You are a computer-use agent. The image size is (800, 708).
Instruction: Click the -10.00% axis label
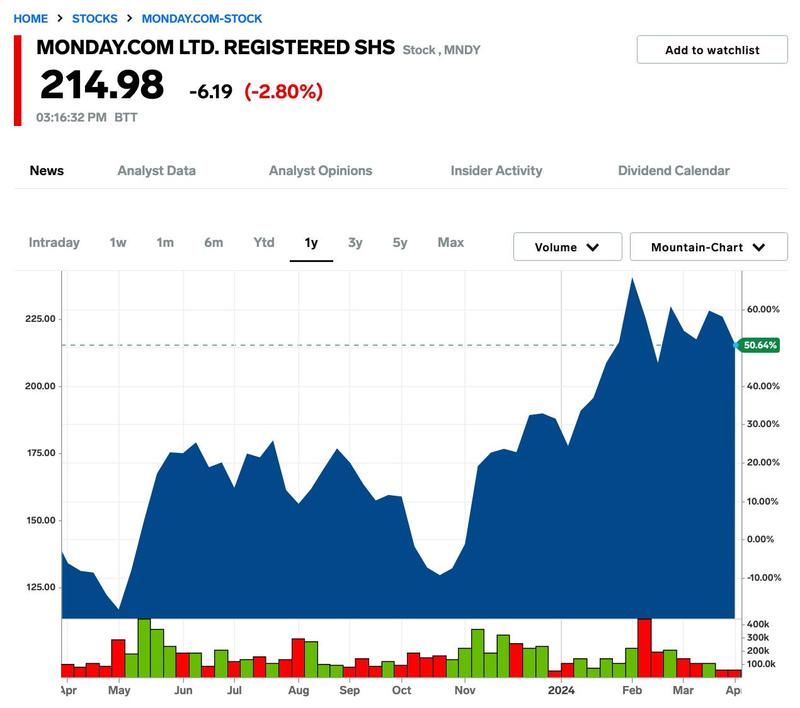pyautogui.click(x=764, y=577)
